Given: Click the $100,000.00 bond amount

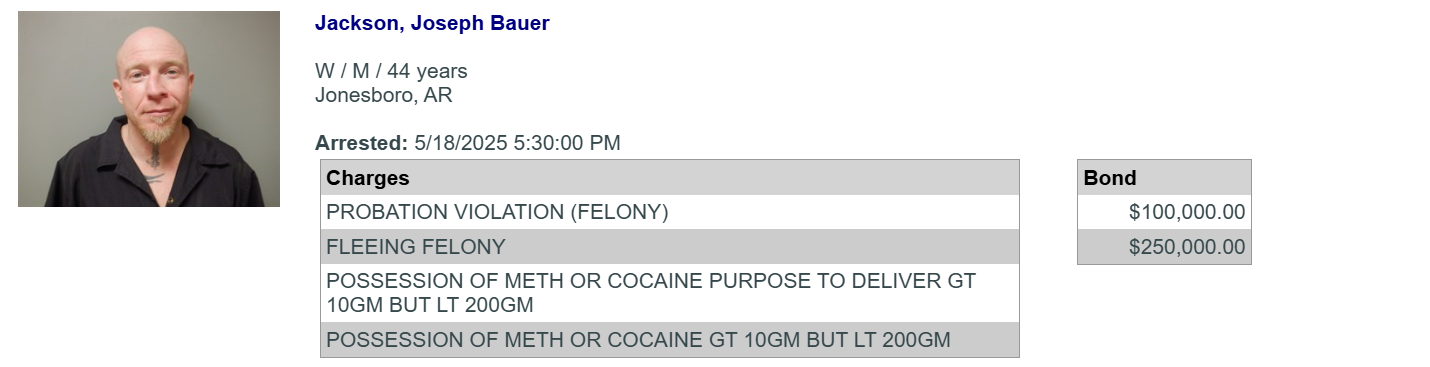Looking at the screenshot, I should 1187,212.
